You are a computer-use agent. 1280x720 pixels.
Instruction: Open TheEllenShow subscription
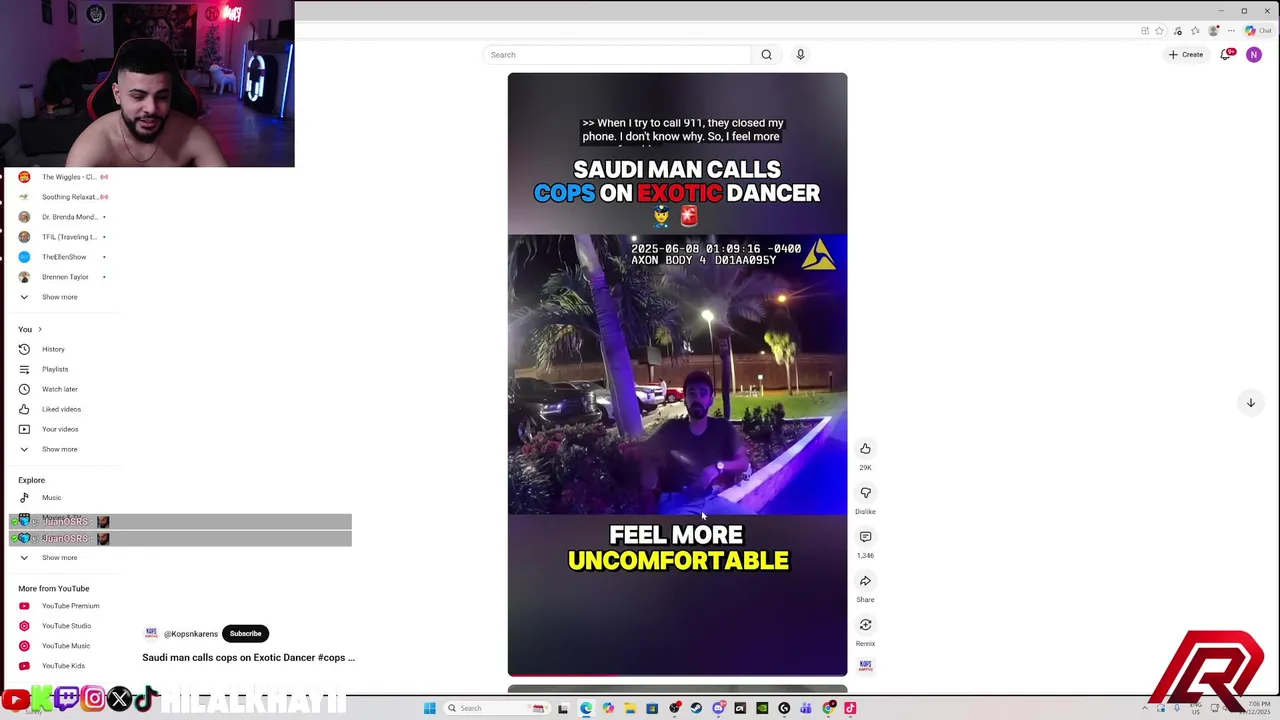[x=64, y=257]
